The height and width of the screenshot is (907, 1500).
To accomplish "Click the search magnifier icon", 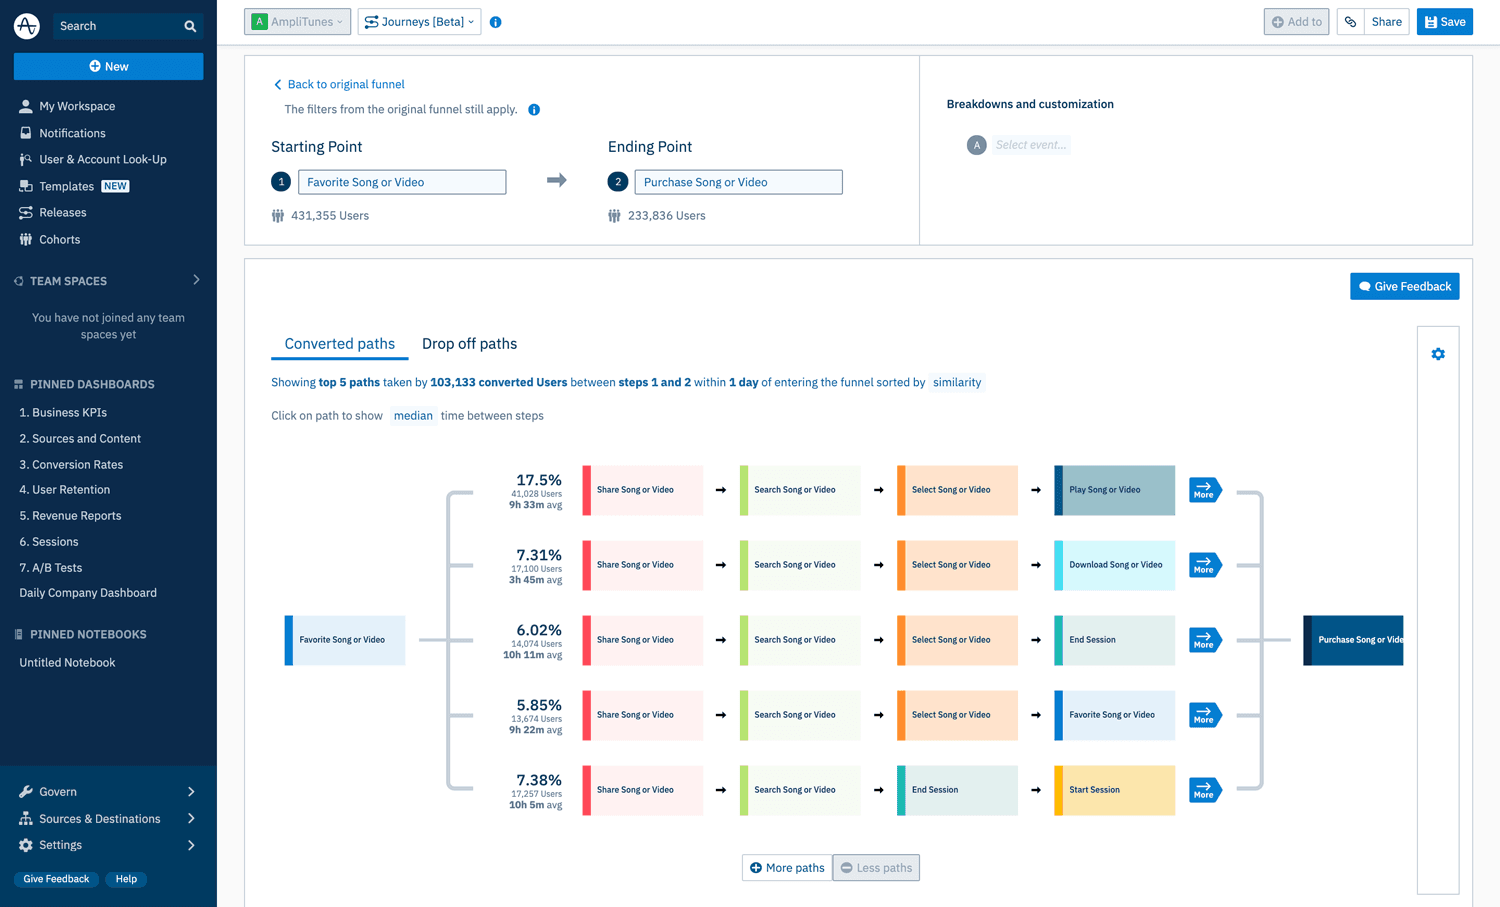I will click(190, 26).
